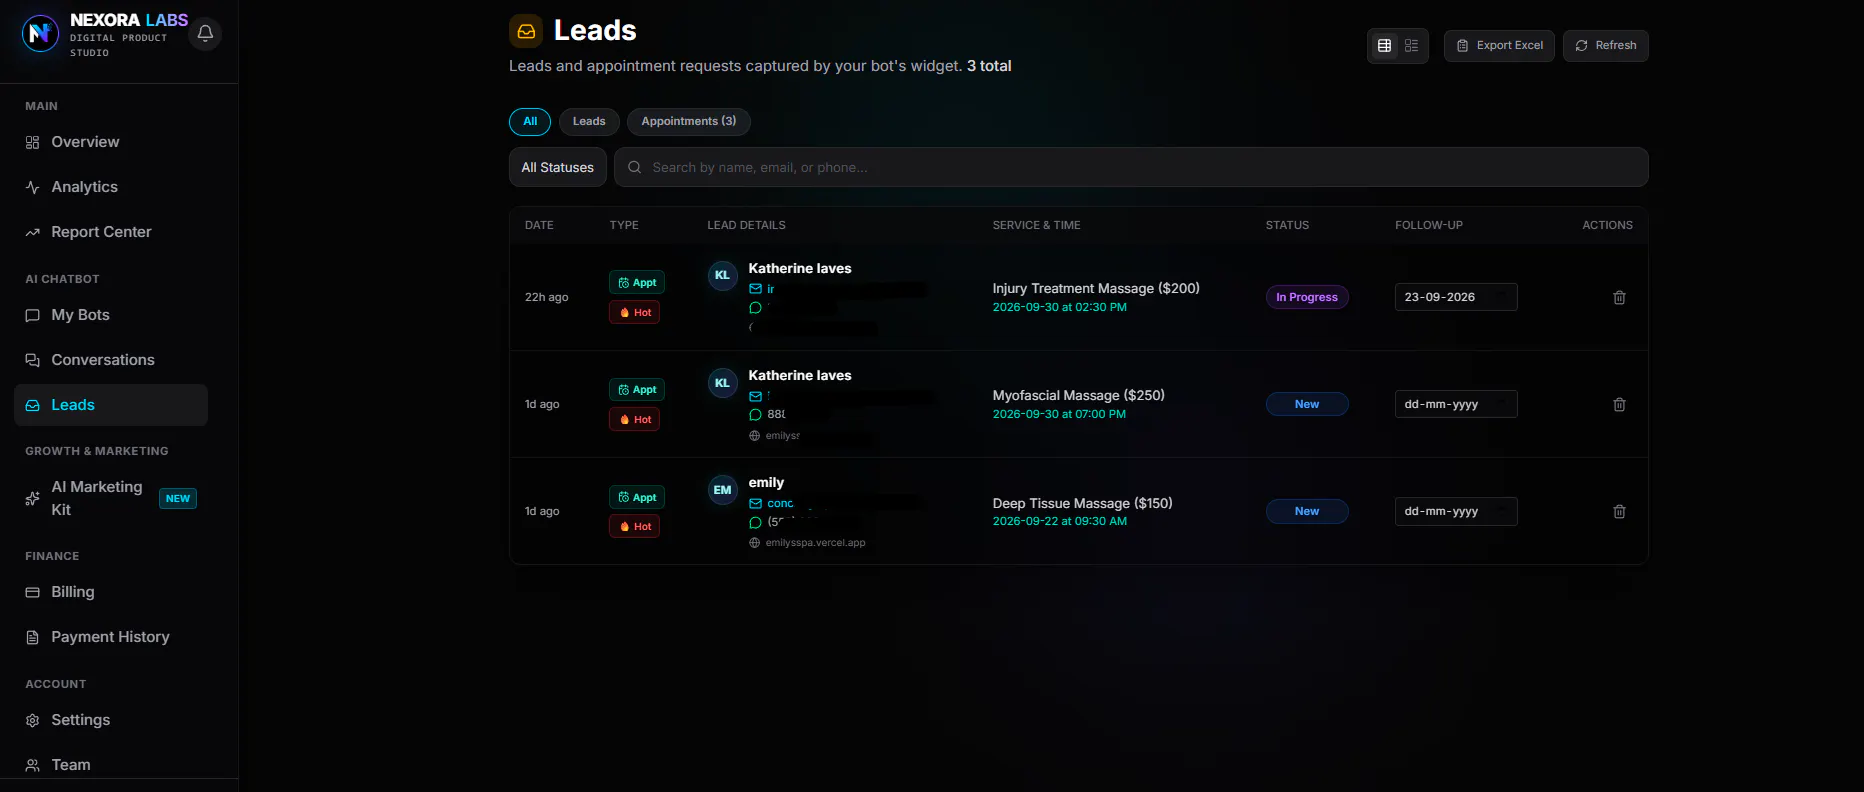Click the Team people icon

click(x=32, y=765)
